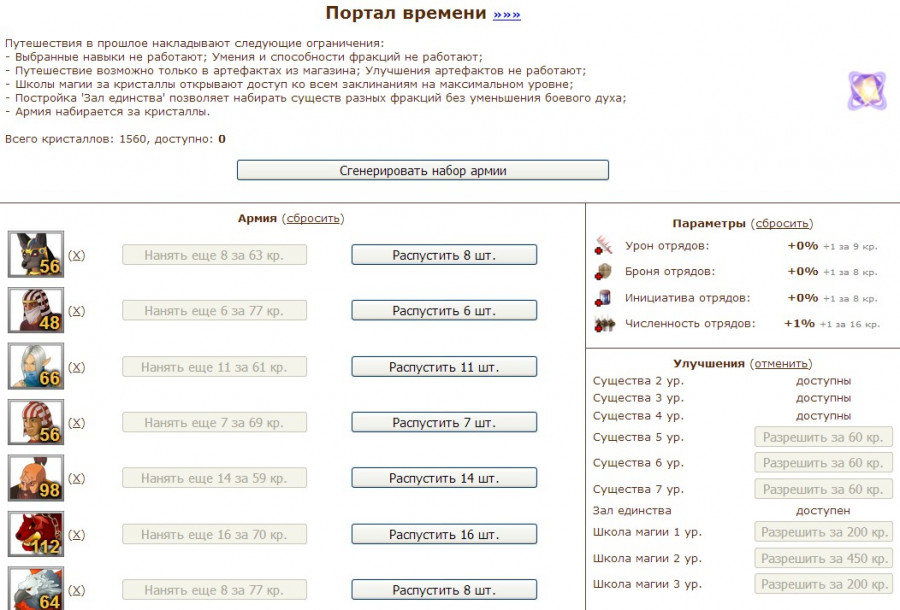Click the squad armor (Броня отрядов) icon
900x610 pixels.
point(603,271)
